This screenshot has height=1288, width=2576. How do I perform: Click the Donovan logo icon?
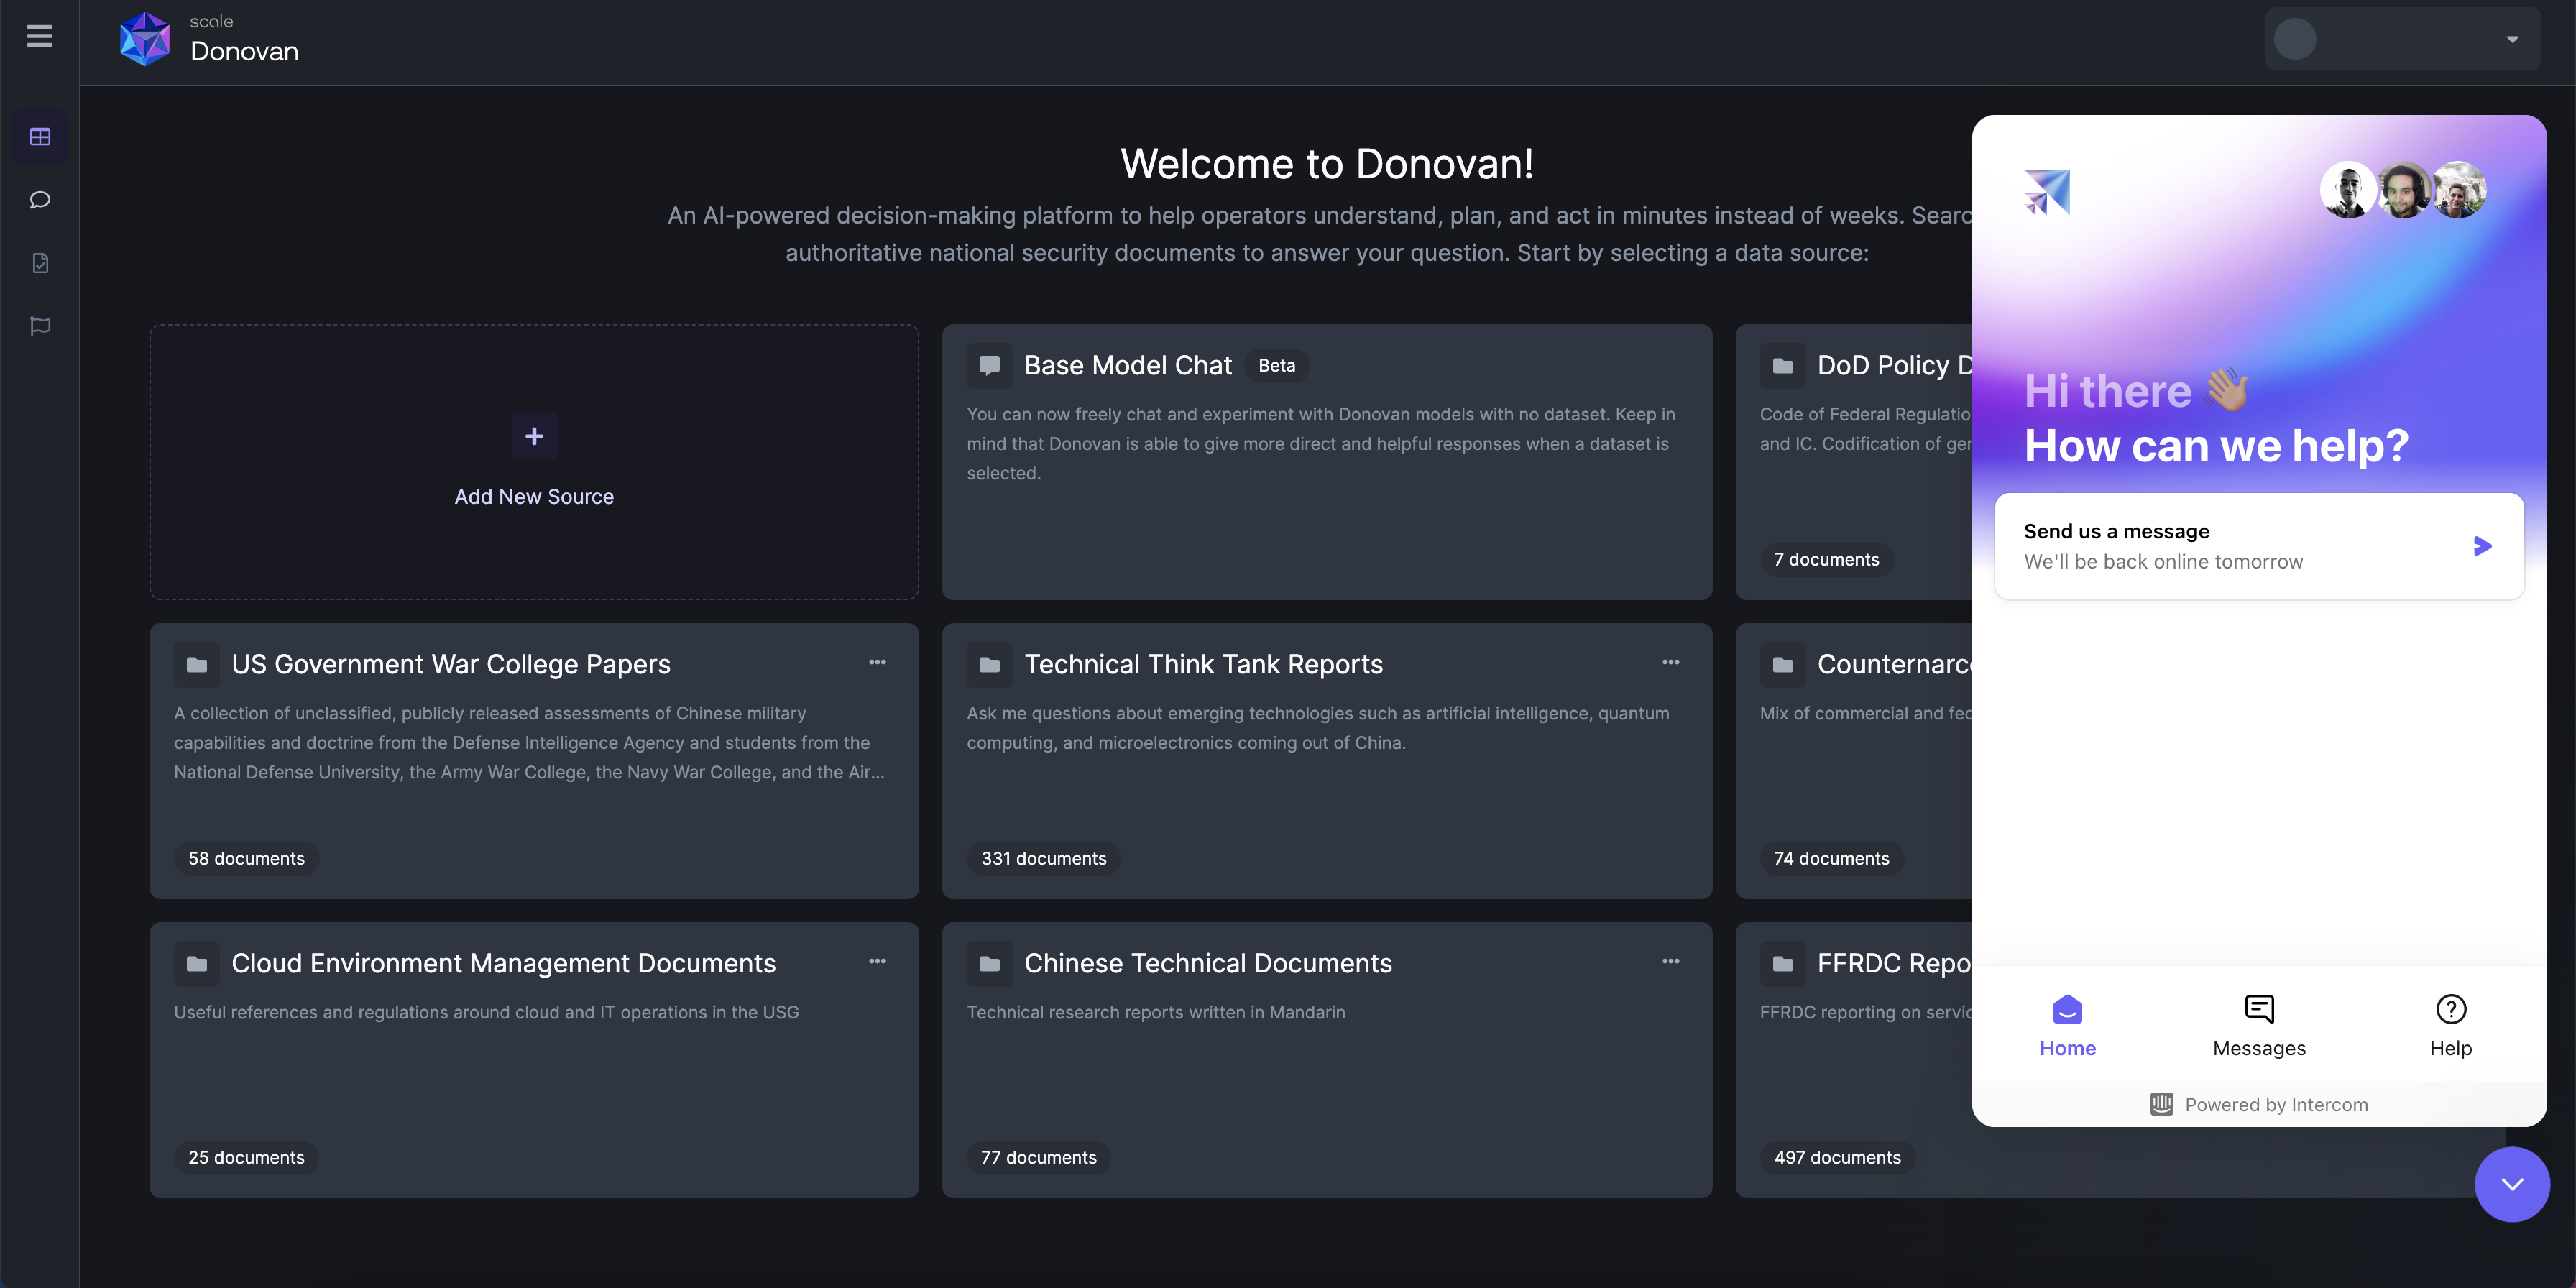[145, 39]
